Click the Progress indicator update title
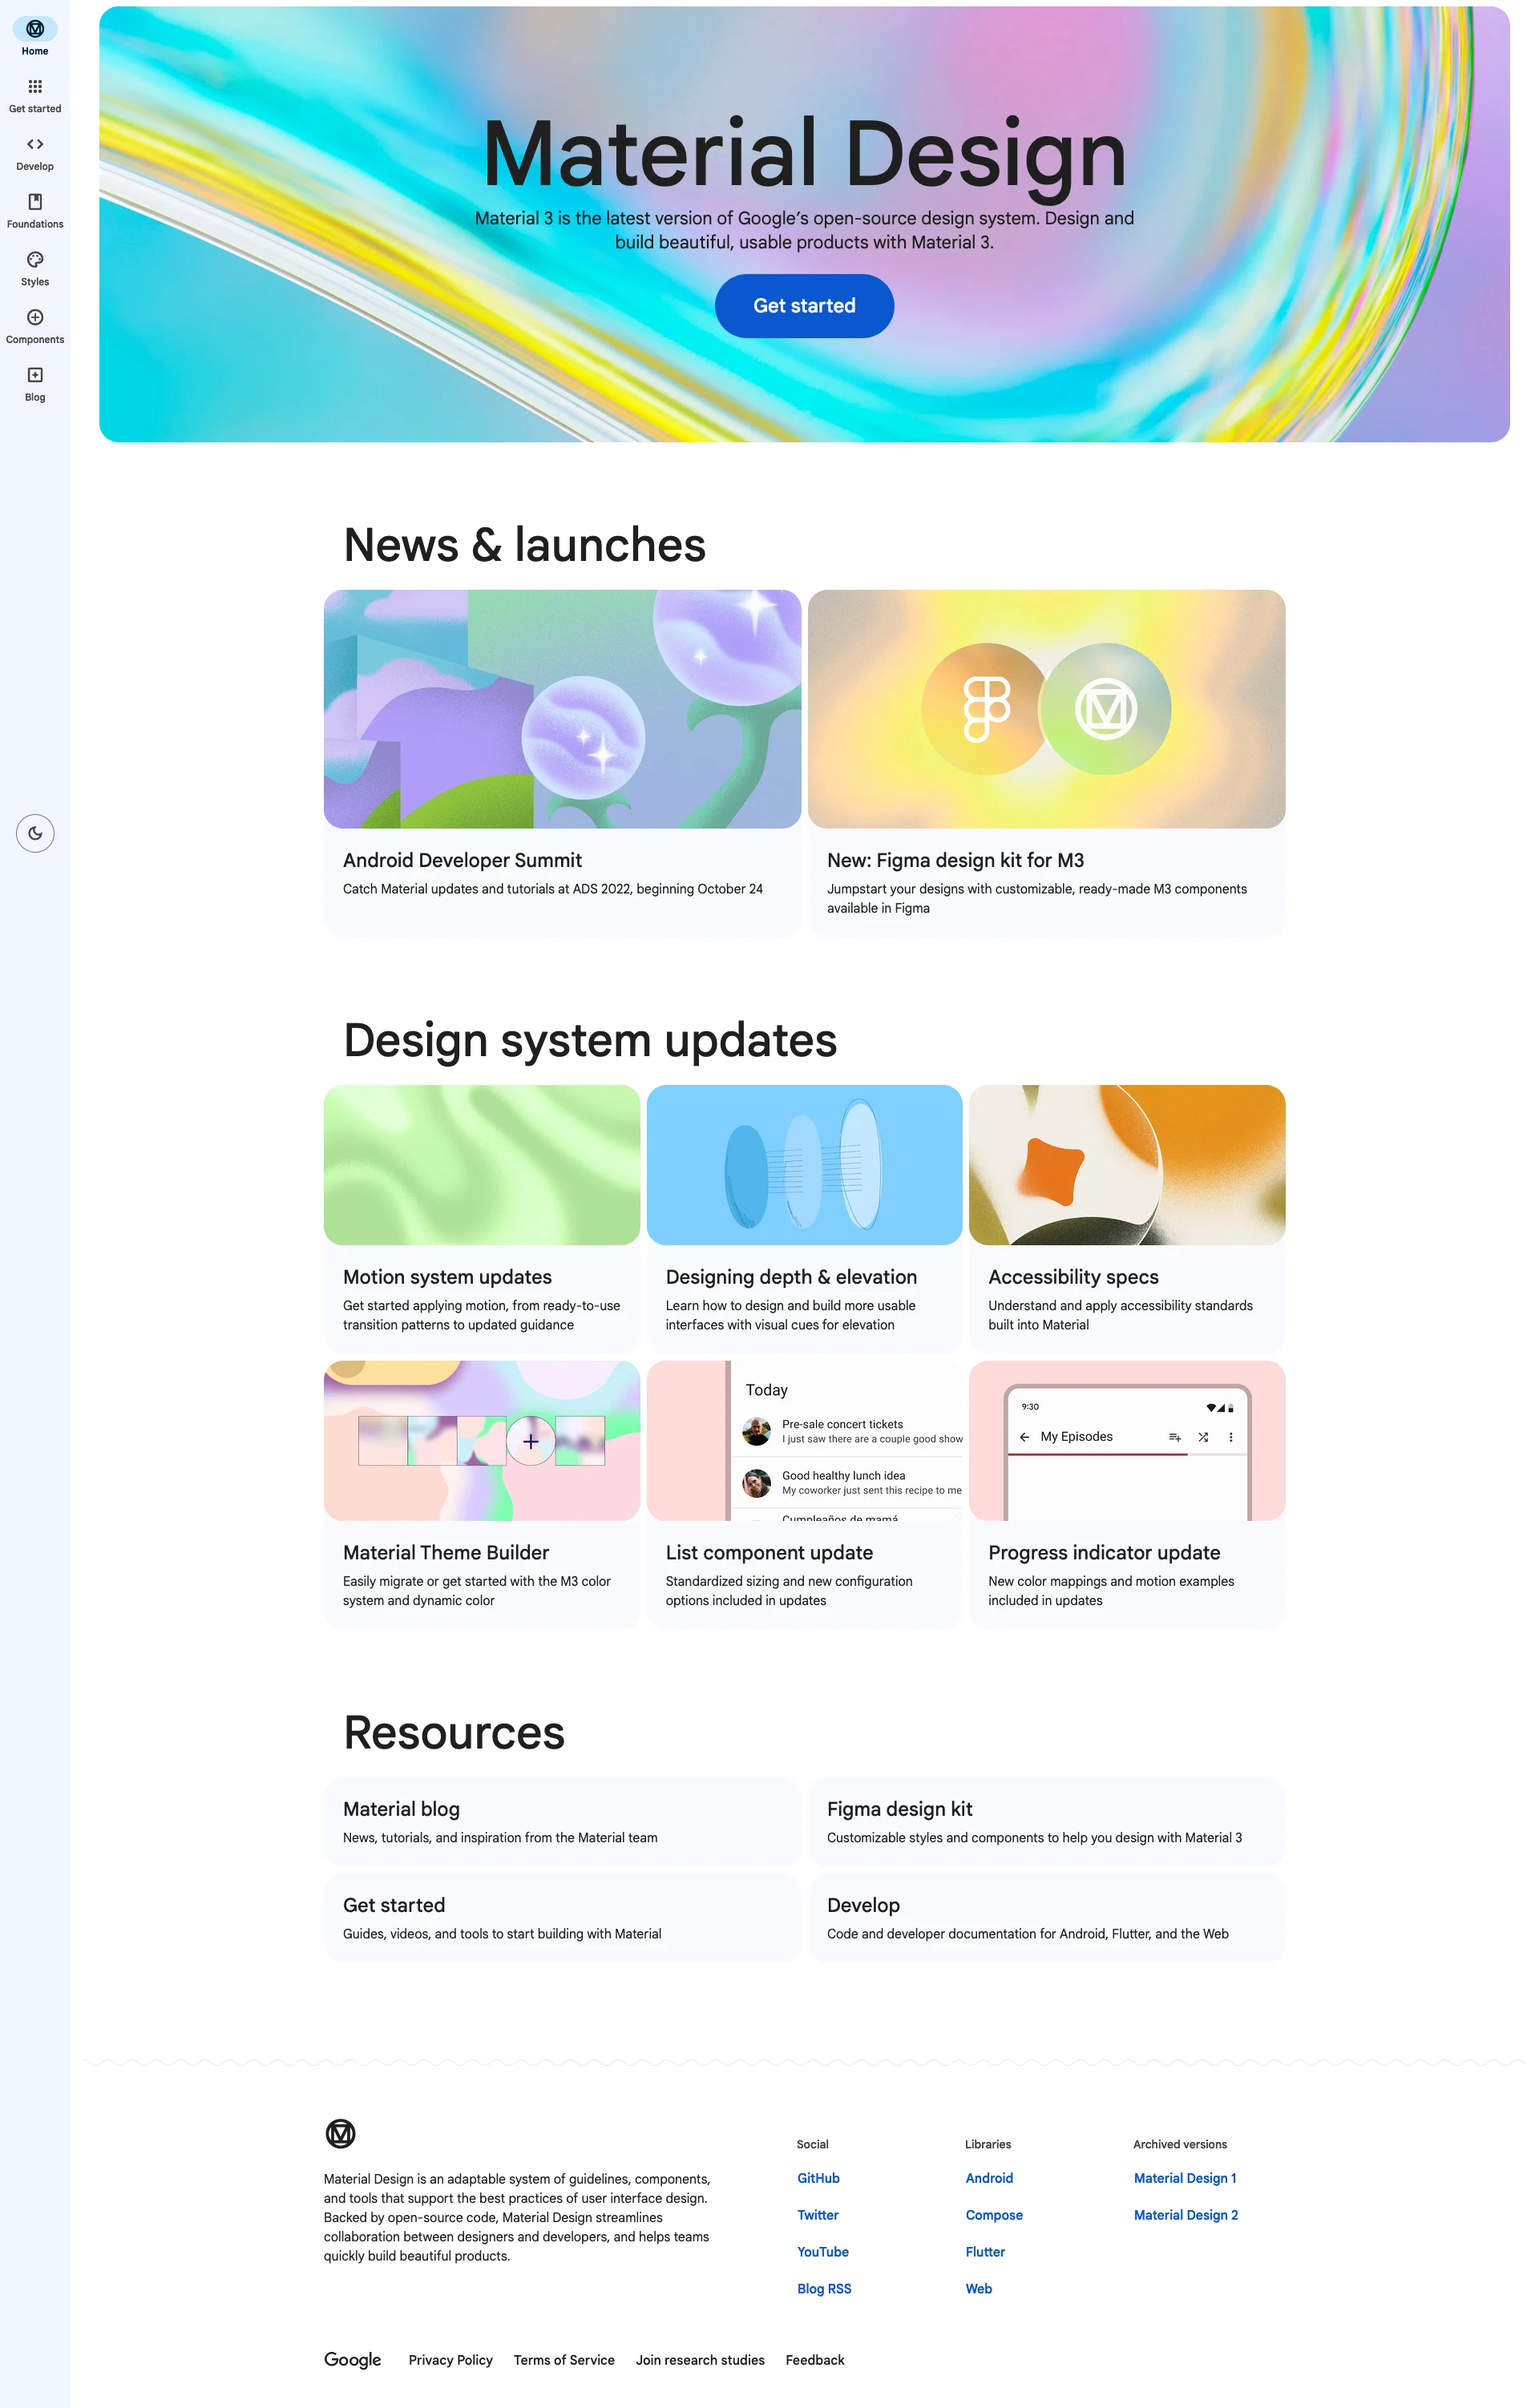Viewport: 1539px width, 2408px height. pyautogui.click(x=1104, y=1553)
